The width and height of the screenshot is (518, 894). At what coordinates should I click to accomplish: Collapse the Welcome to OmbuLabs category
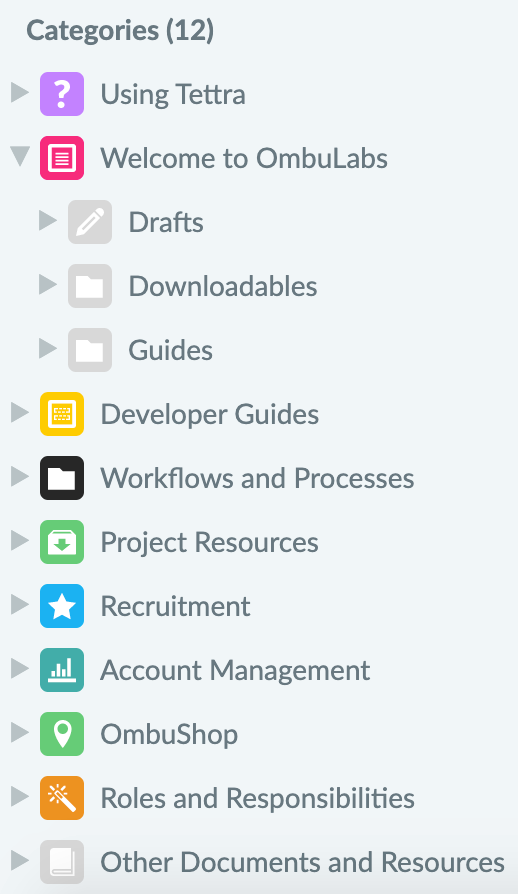[20, 157]
